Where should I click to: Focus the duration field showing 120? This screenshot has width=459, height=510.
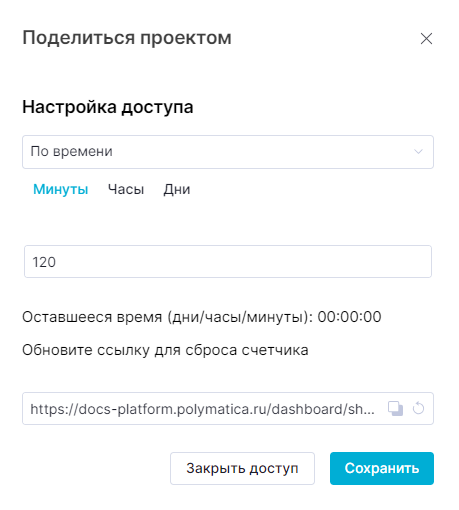[228, 262]
